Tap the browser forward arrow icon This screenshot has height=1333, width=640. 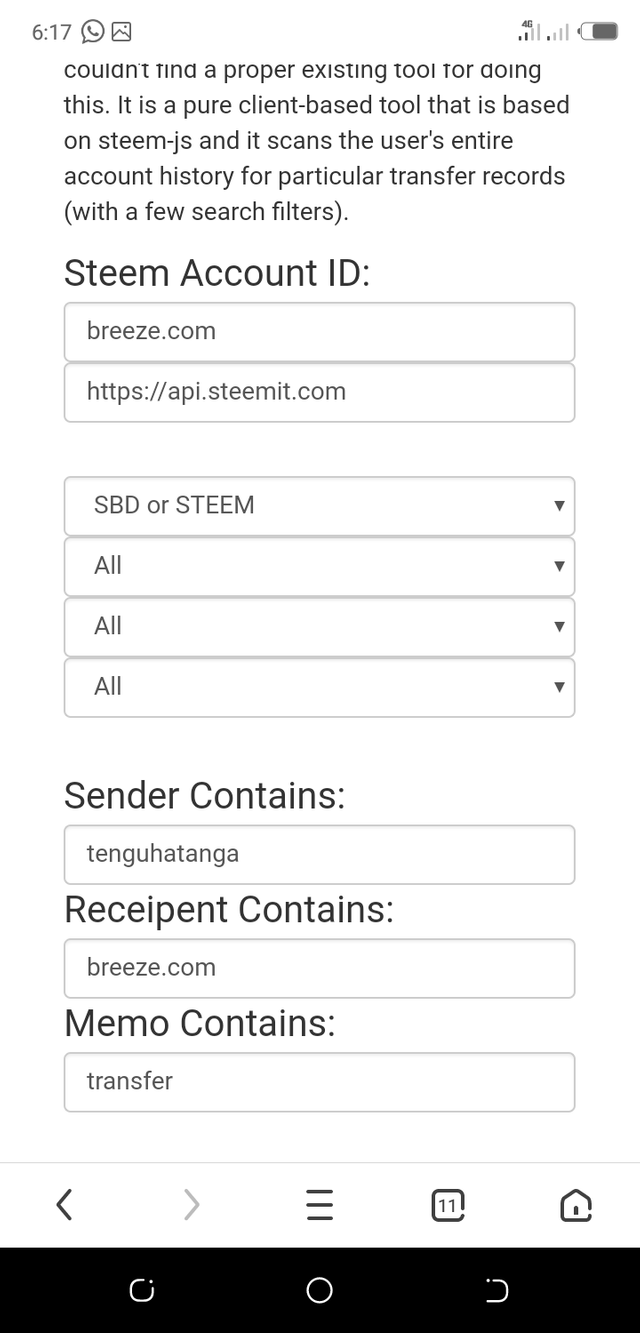click(x=192, y=1205)
